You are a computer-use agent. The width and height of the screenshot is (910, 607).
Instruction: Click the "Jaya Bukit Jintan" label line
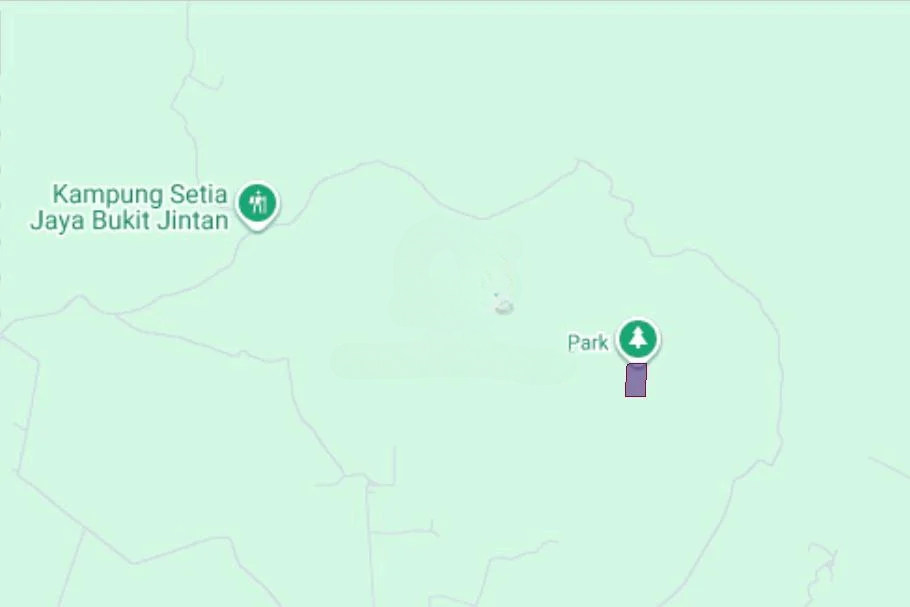(x=129, y=221)
